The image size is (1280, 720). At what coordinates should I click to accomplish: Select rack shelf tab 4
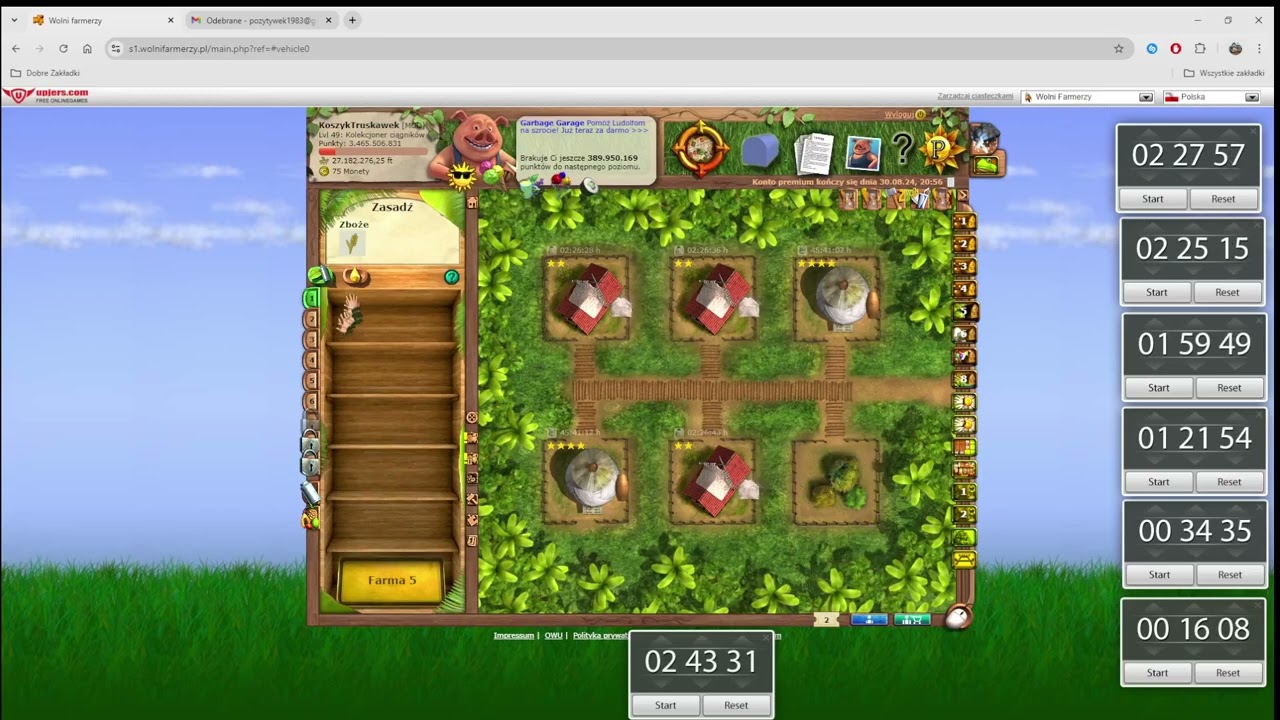311,360
